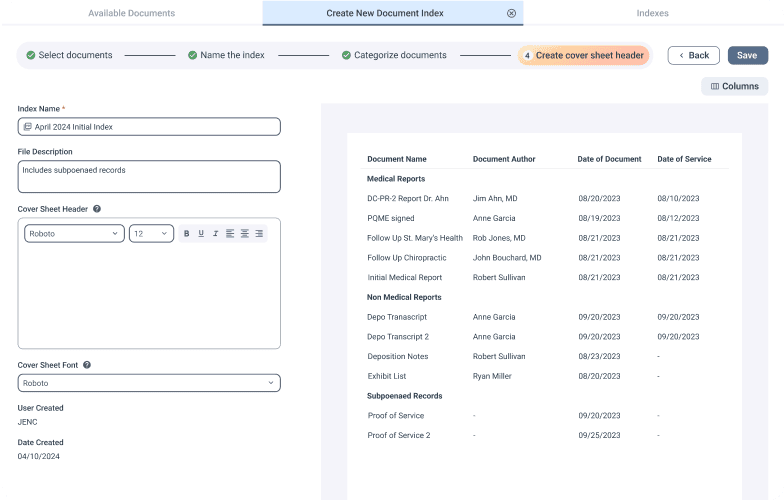Select the Follow Up St. Mary's Health row
Screen dimensions: 784x501
544,238
